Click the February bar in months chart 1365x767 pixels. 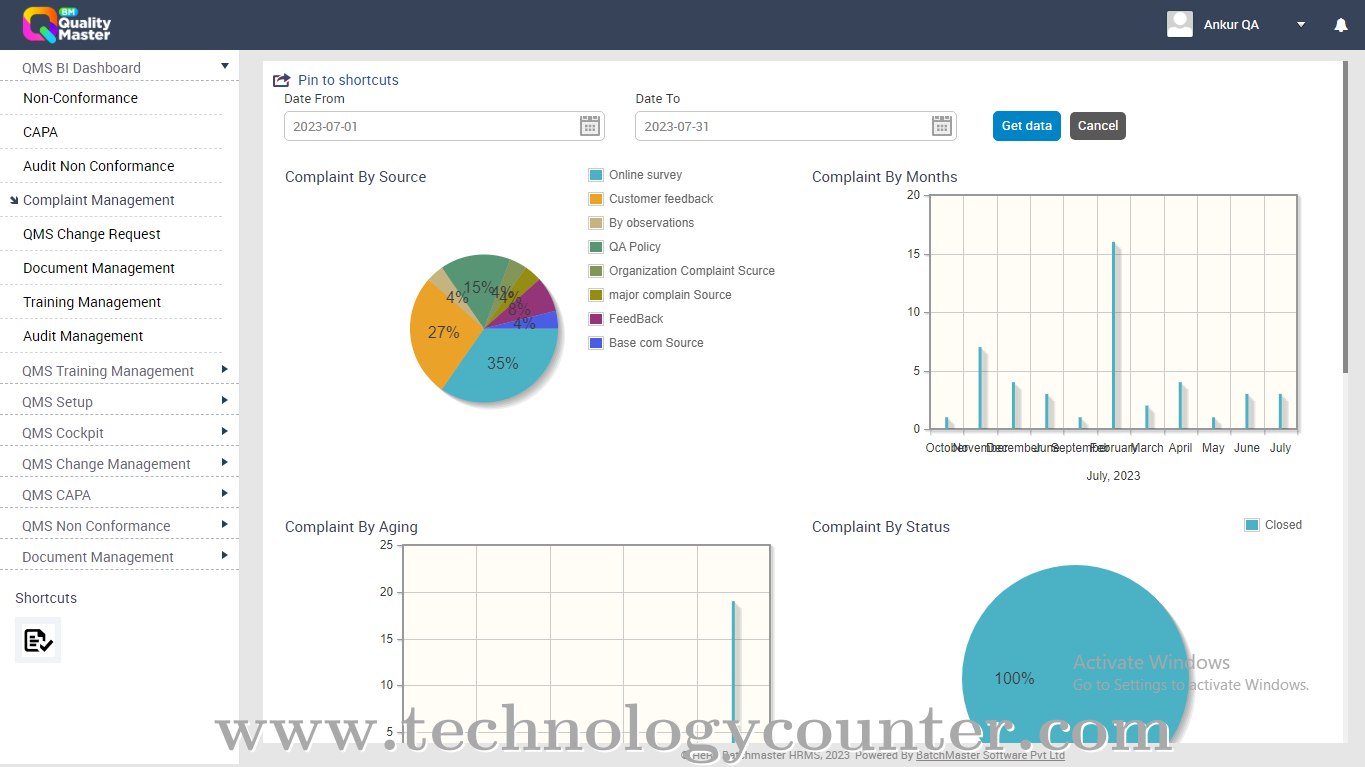click(1114, 335)
